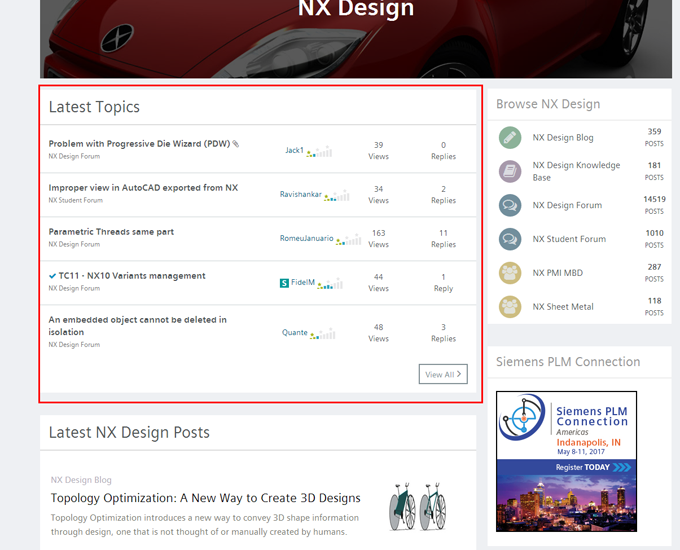Click the NX Sheet Metal group icon
Screen dimensions: 680x550
click(510, 306)
